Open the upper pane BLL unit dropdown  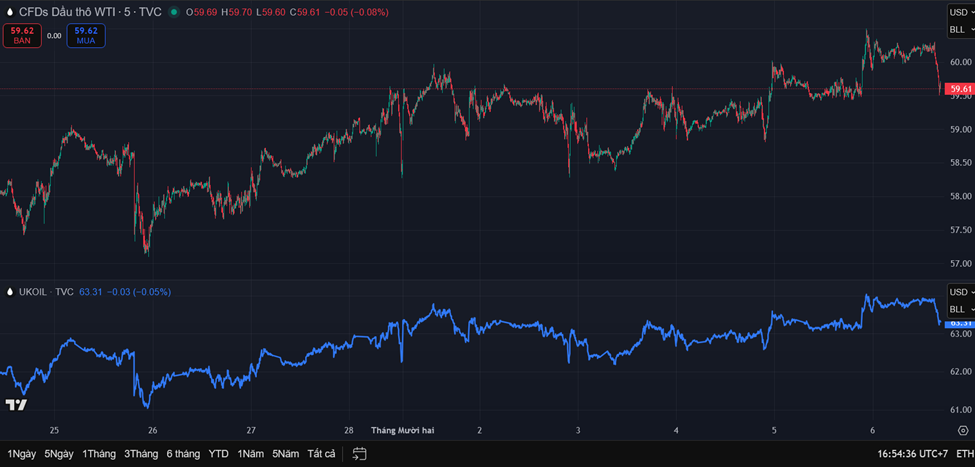(961, 30)
